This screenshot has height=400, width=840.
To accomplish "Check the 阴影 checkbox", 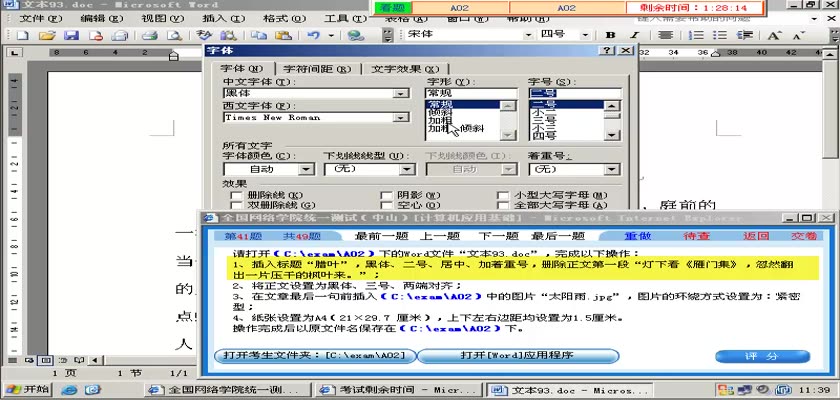I will click(x=385, y=195).
